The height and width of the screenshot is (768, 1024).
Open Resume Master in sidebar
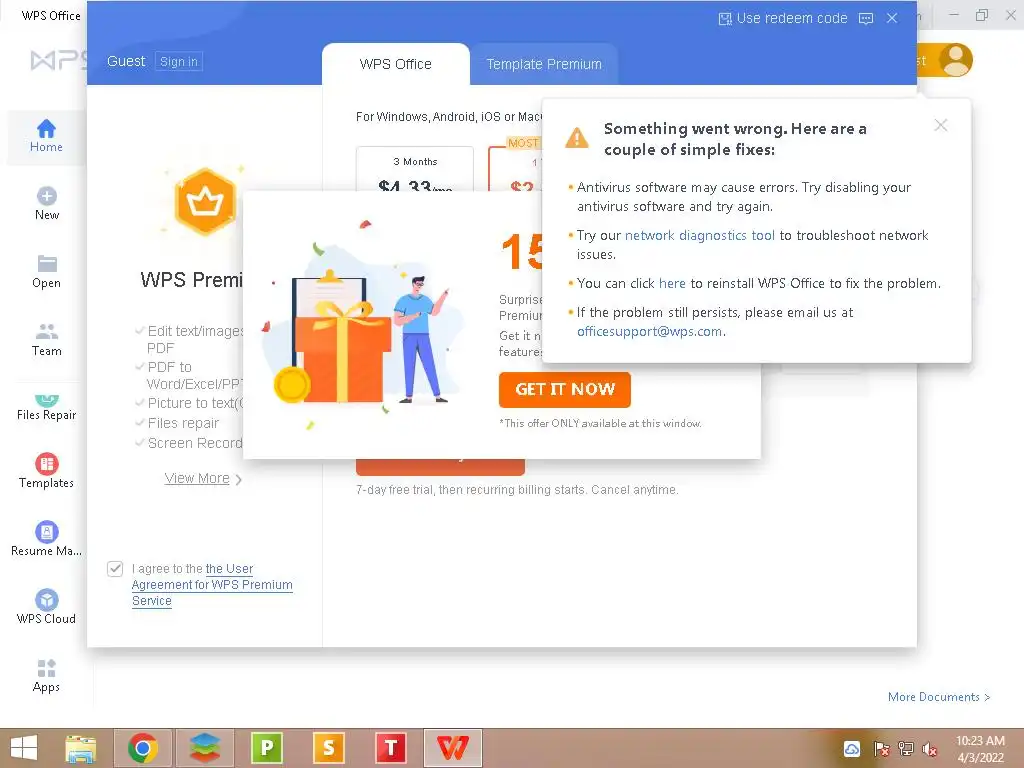coord(46,539)
